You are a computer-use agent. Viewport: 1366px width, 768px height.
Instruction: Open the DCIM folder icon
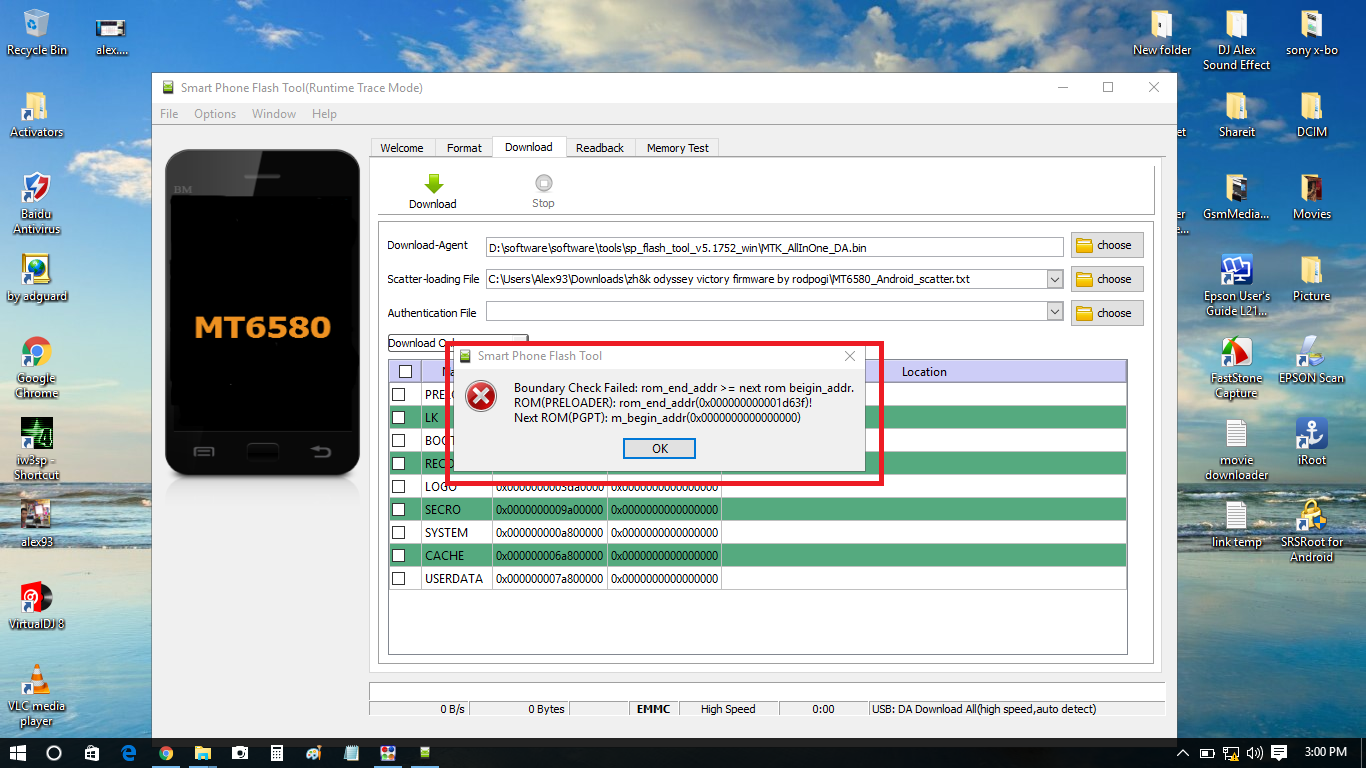tap(1311, 106)
